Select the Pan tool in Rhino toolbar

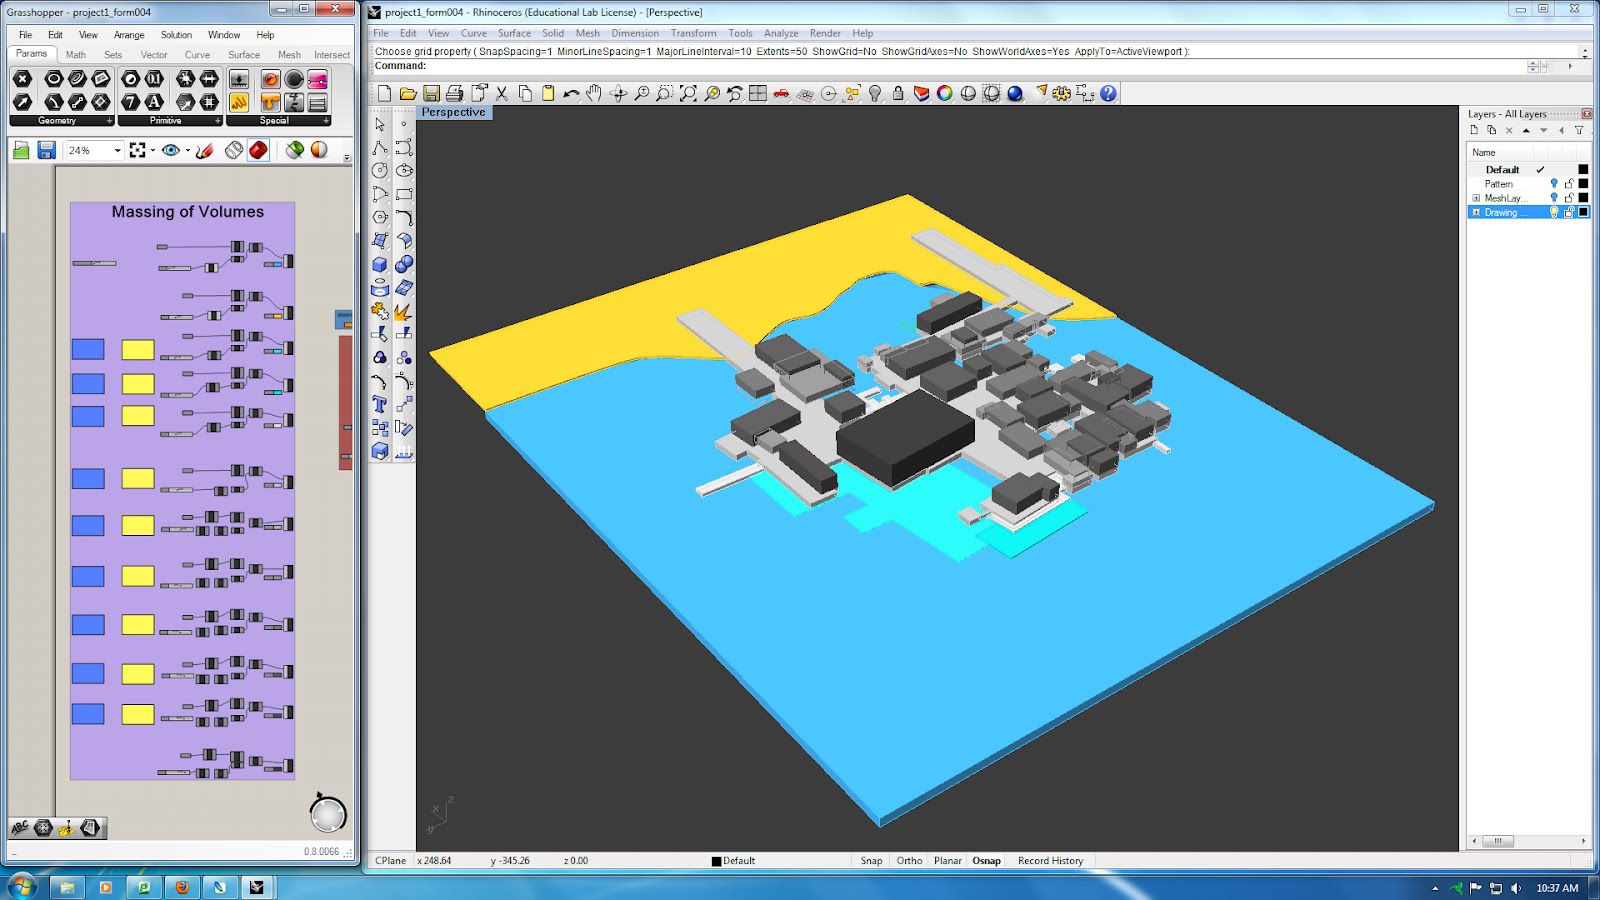click(x=593, y=93)
